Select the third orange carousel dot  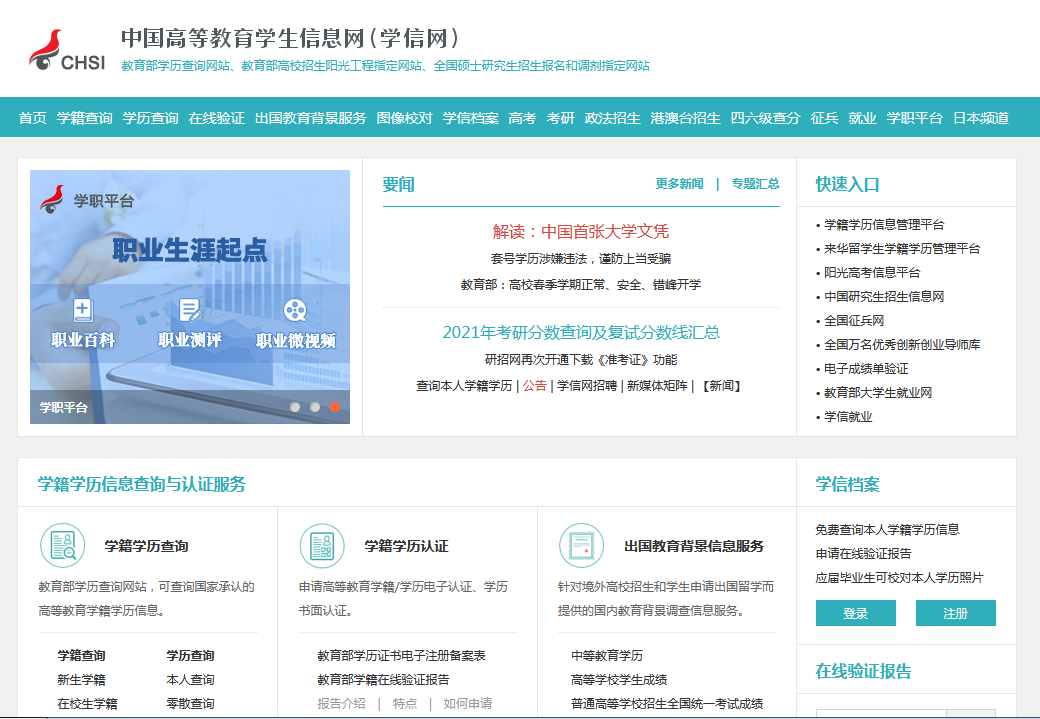point(335,407)
